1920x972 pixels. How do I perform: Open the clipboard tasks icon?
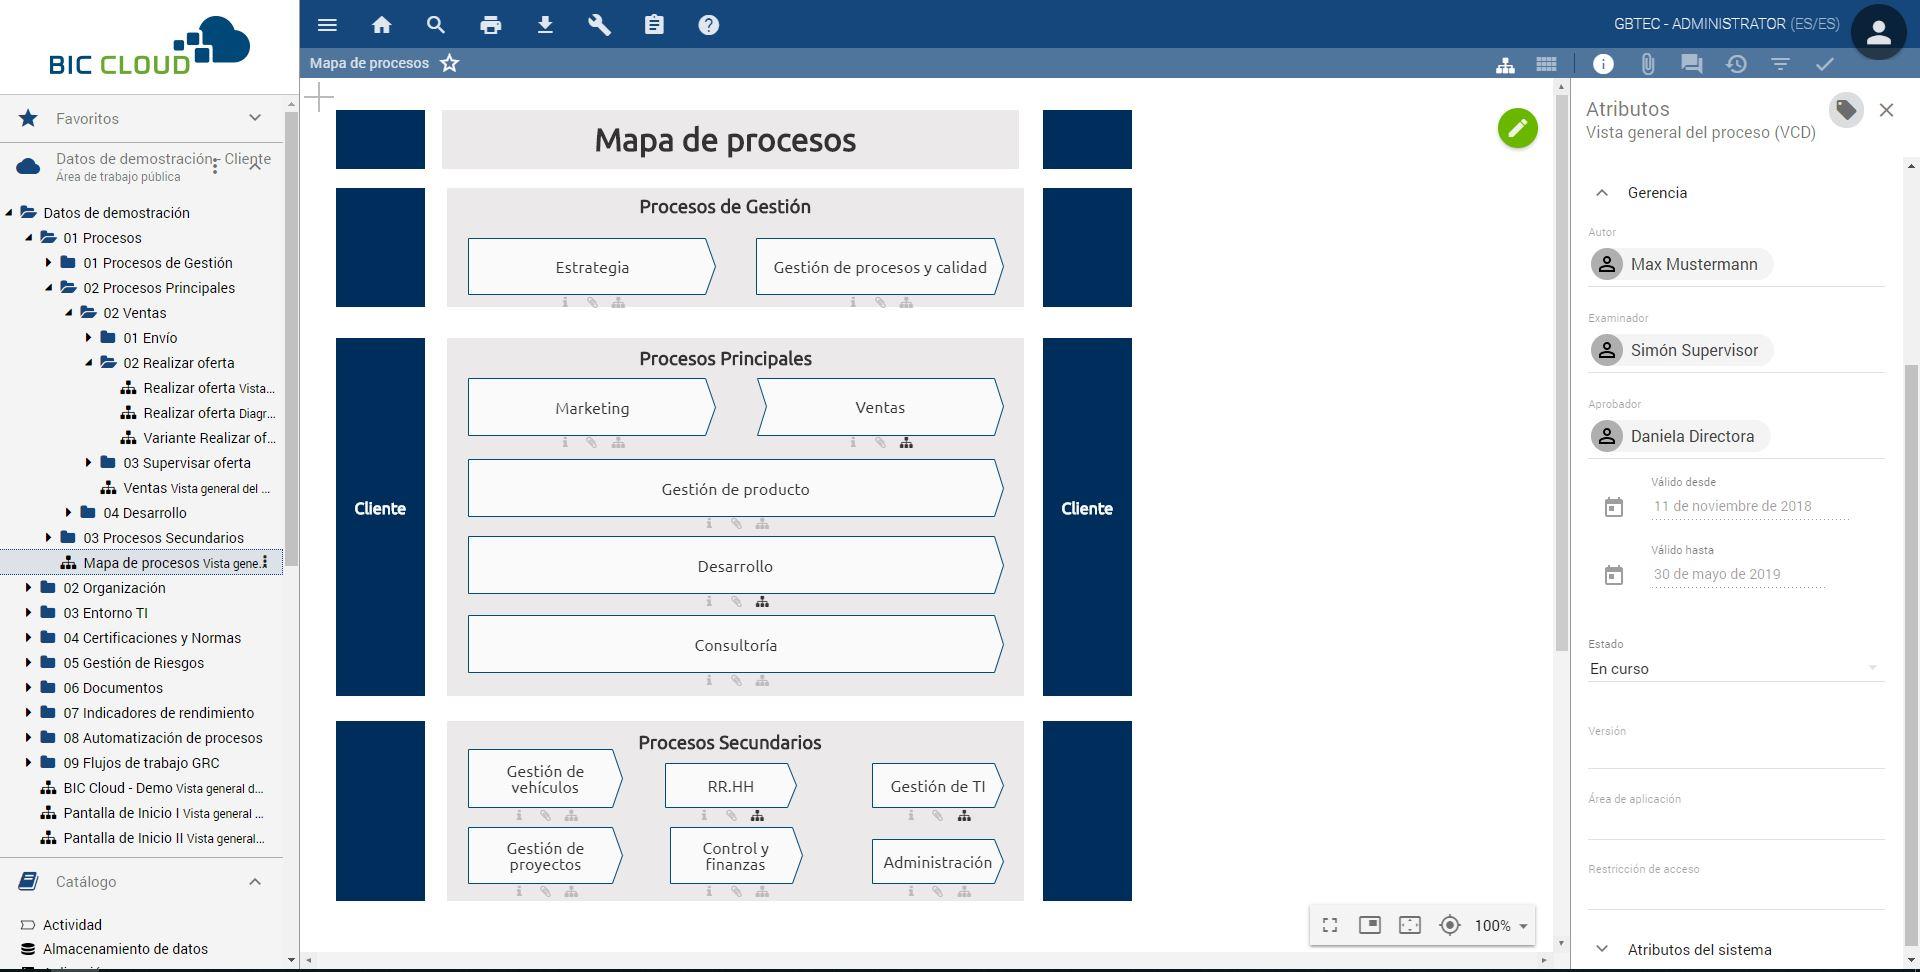(x=654, y=25)
